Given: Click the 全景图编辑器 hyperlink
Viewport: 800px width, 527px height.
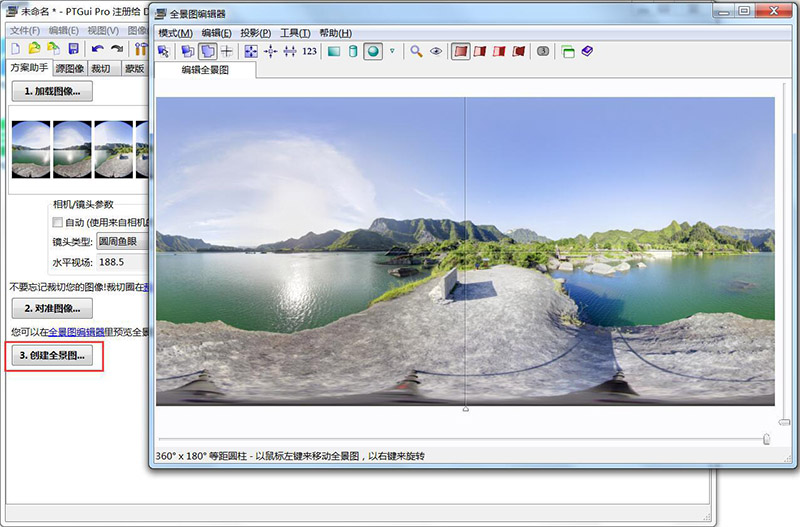Looking at the screenshot, I should click(x=78, y=332).
